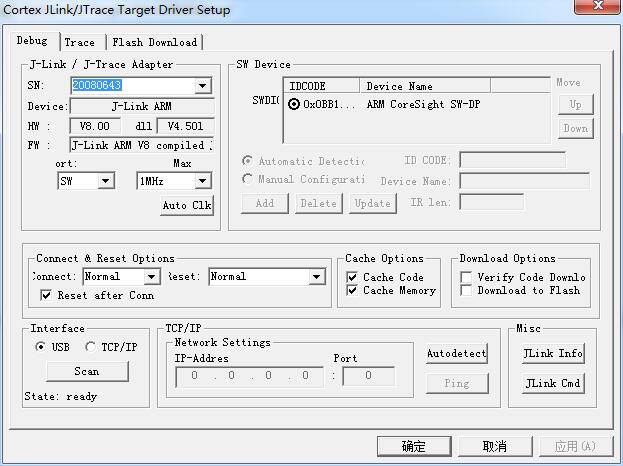Select the TCP/IP interface radio button
Viewport: 623px width, 466px height.
click(x=91, y=347)
